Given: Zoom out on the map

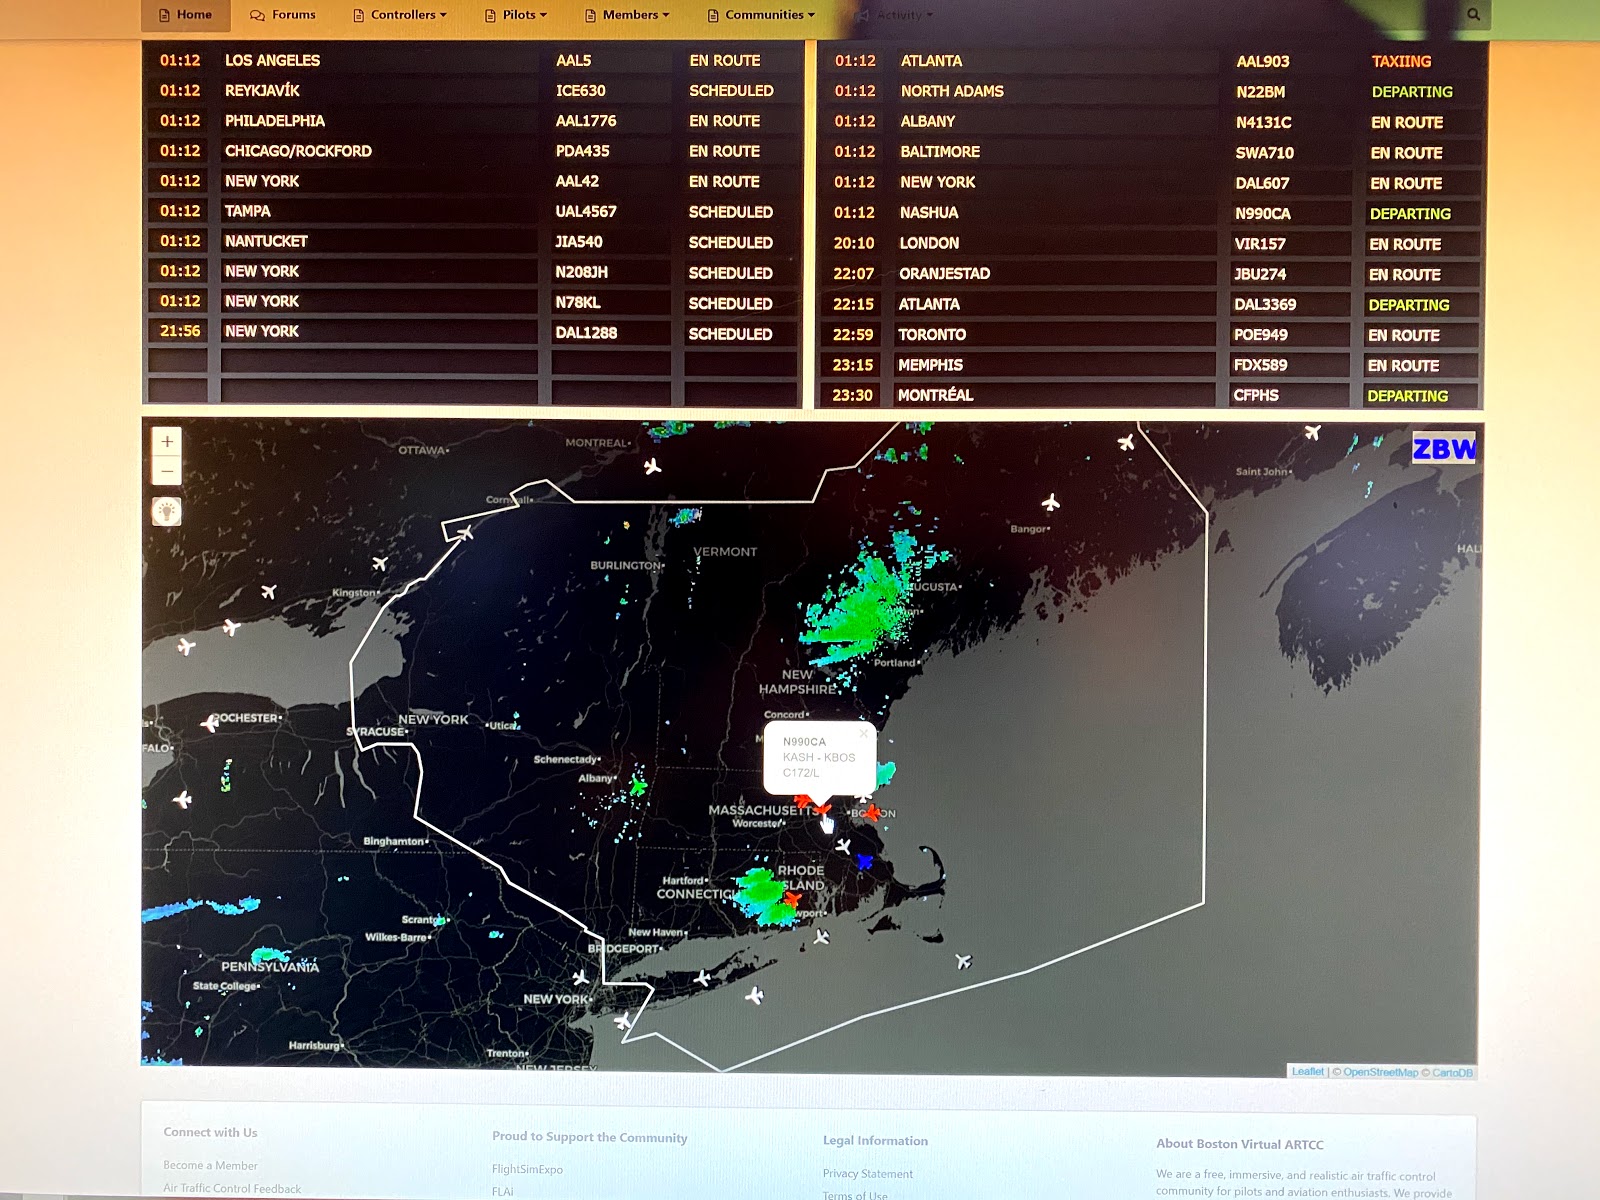Looking at the screenshot, I should click(x=167, y=470).
